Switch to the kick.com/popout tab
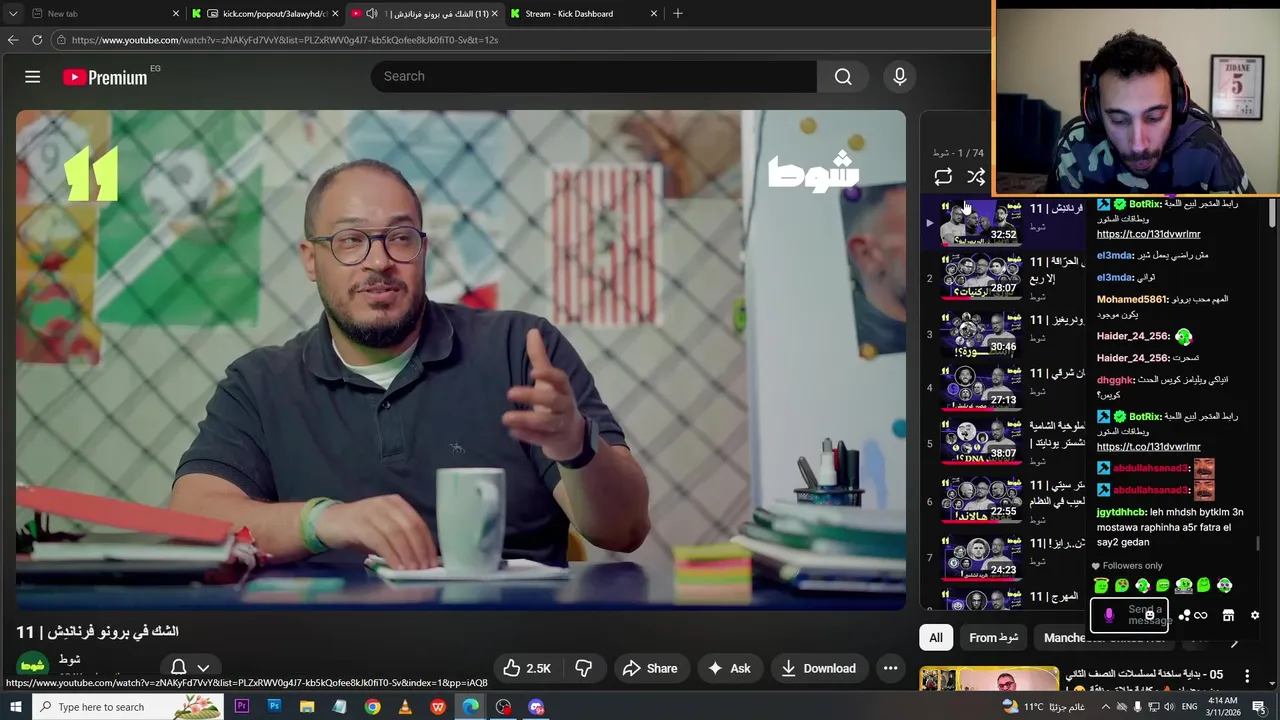This screenshot has width=1280, height=720. click(x=266, y=14)
